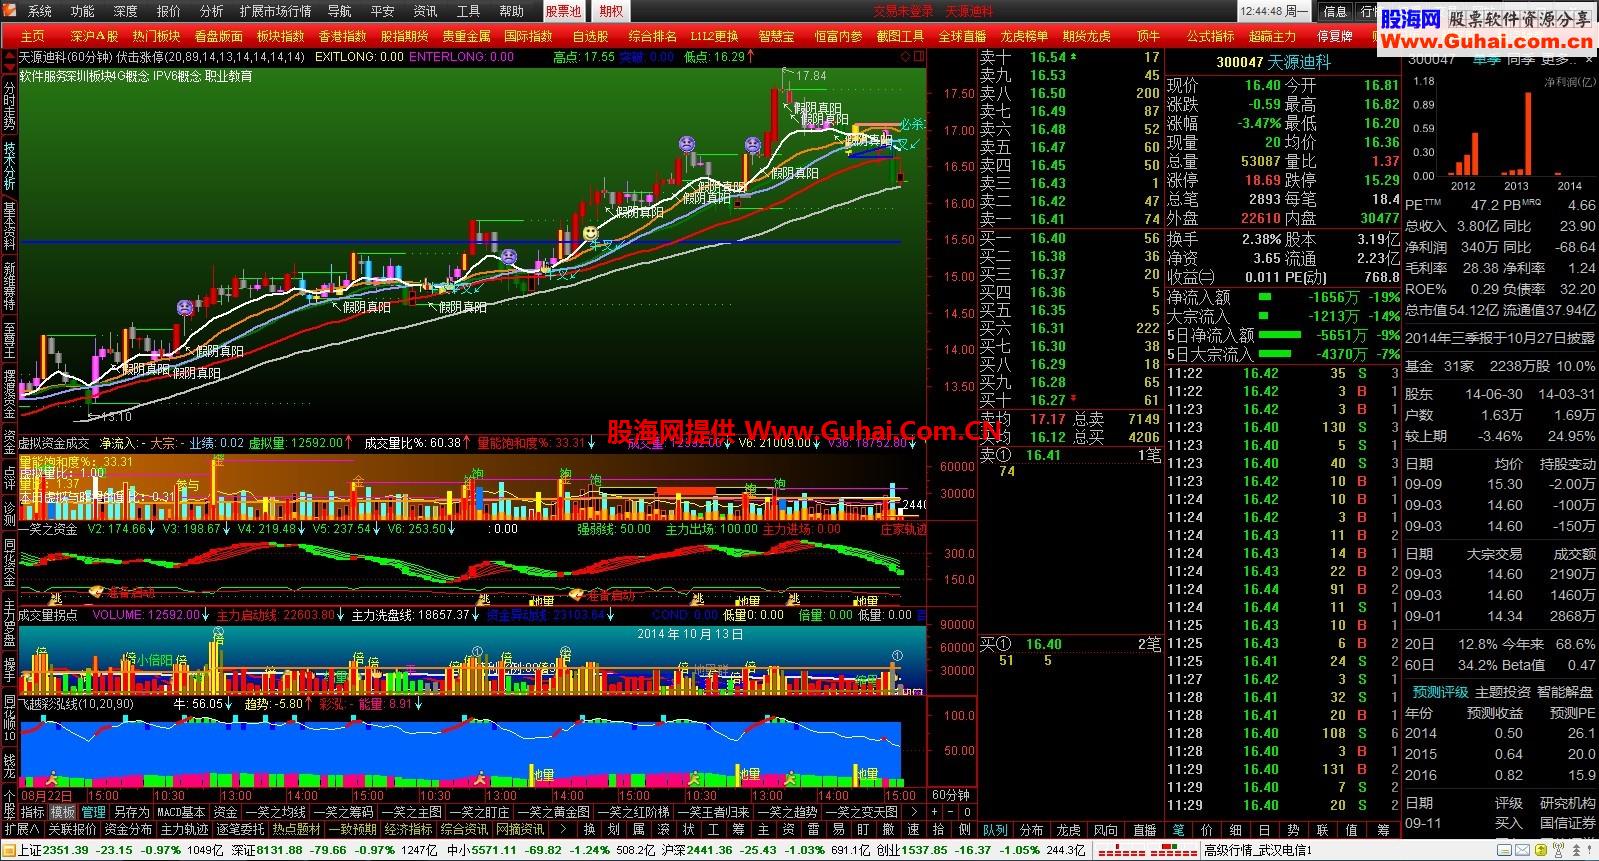Image resolution: width=1599 pixels, height=861 pixels.
Task: Open the 主力轨迹 tab
Action: pos(185,829)
